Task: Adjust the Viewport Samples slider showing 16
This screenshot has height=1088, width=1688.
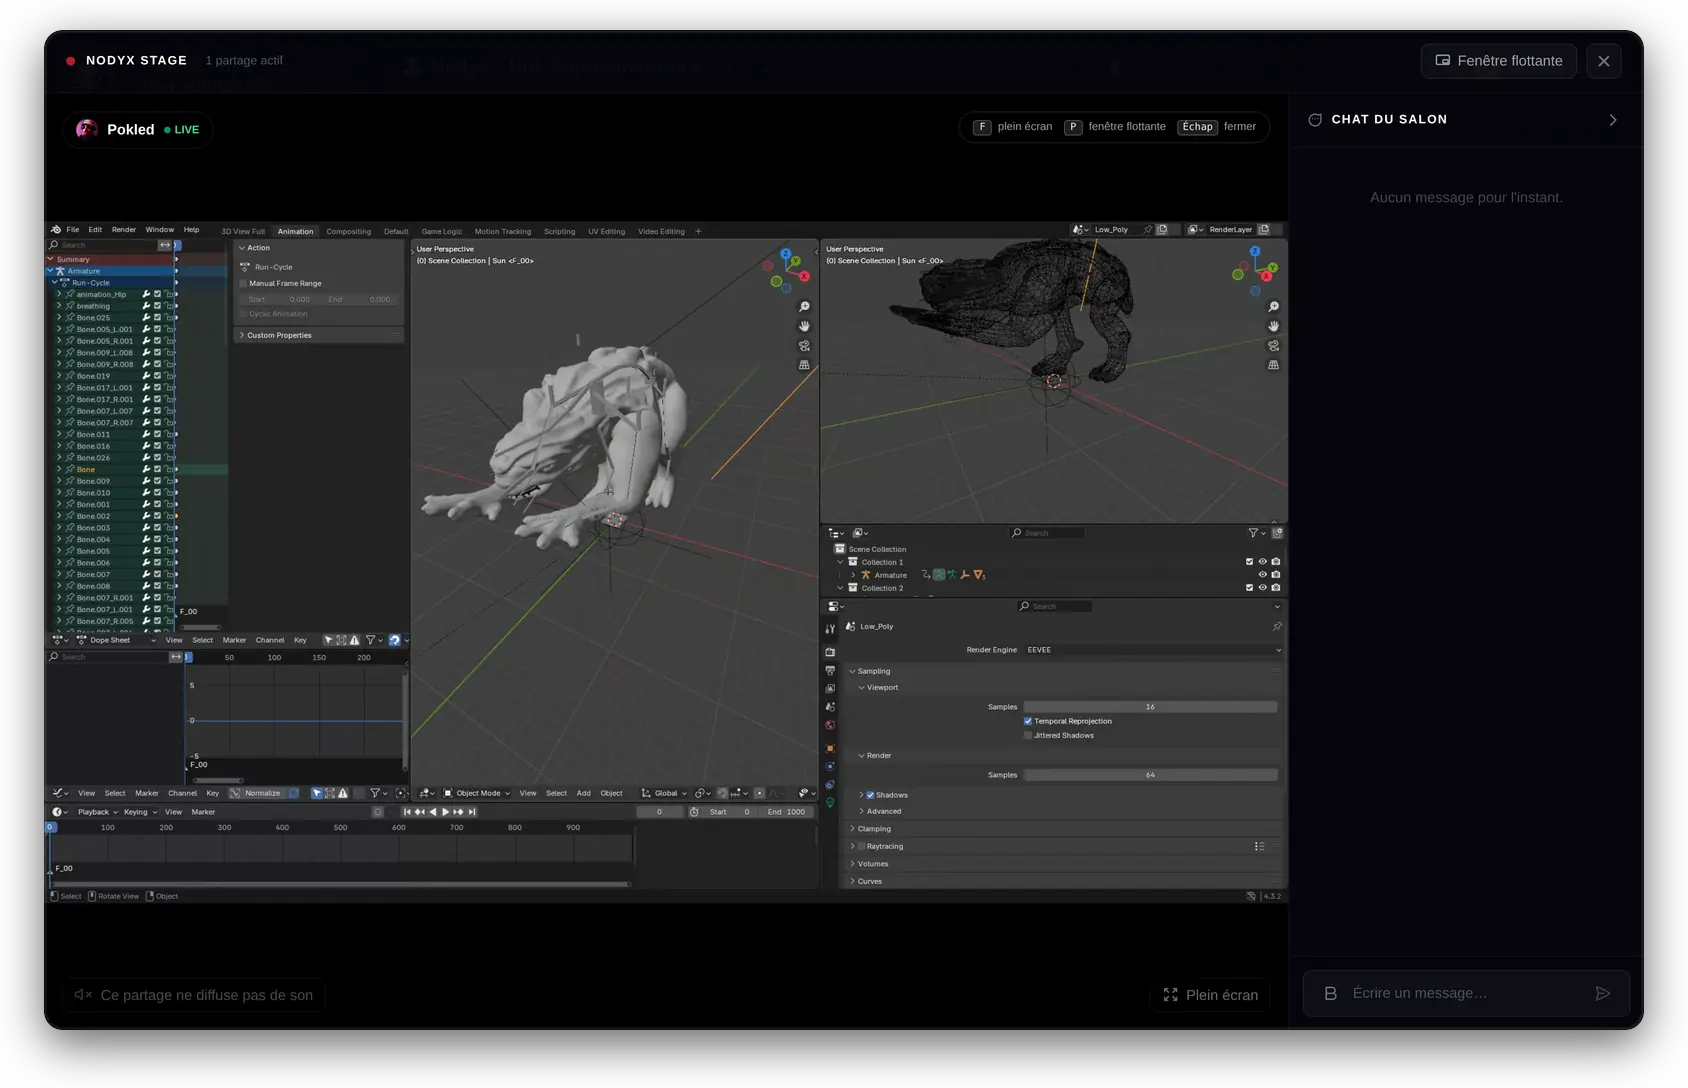Action: tap(1150, 707)
